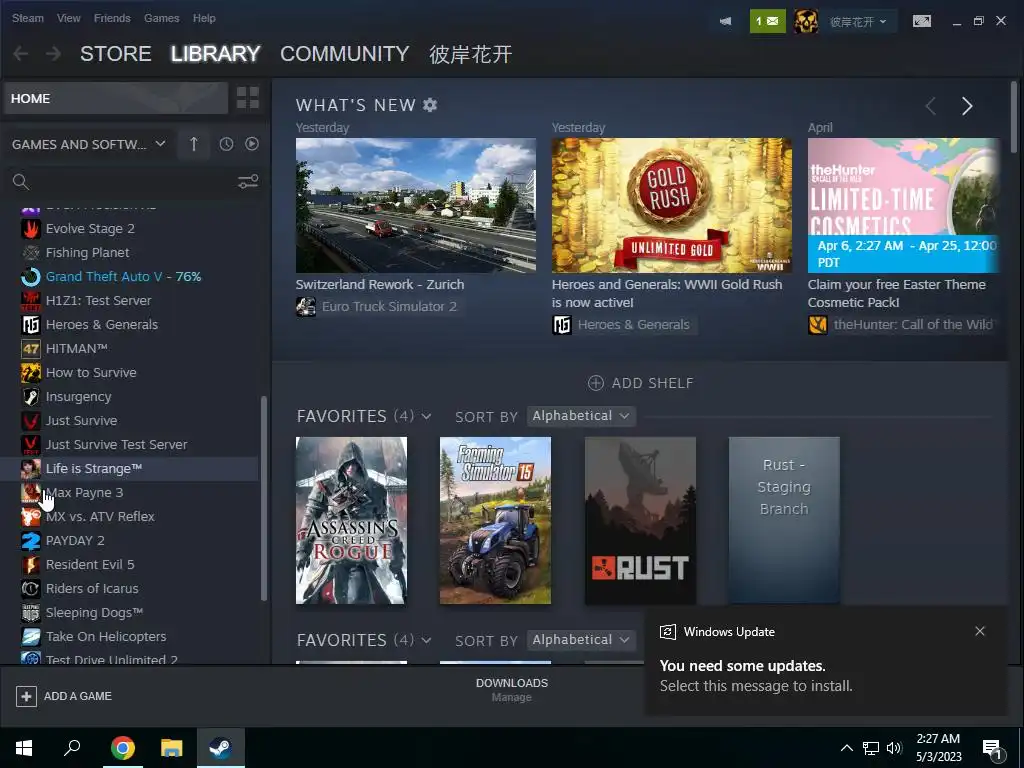Click the PAYDAY 2 game icon
This screenshot has height=768, width=1024.
(x=31, y=541)
